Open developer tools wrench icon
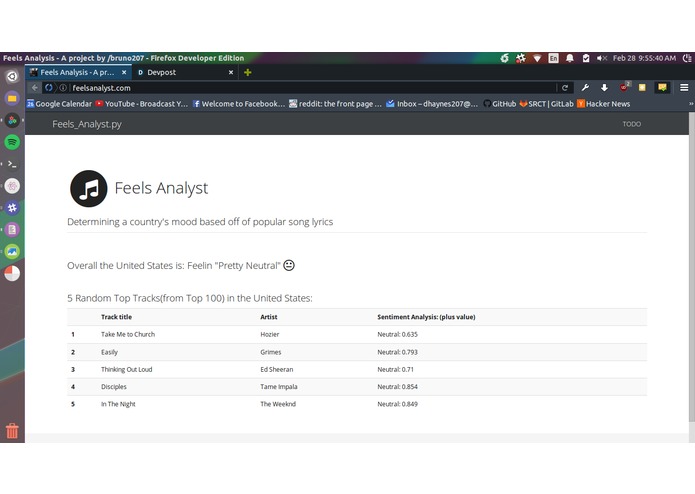The image size is (695, 494). pyautogui.click(x=585, y=88)
